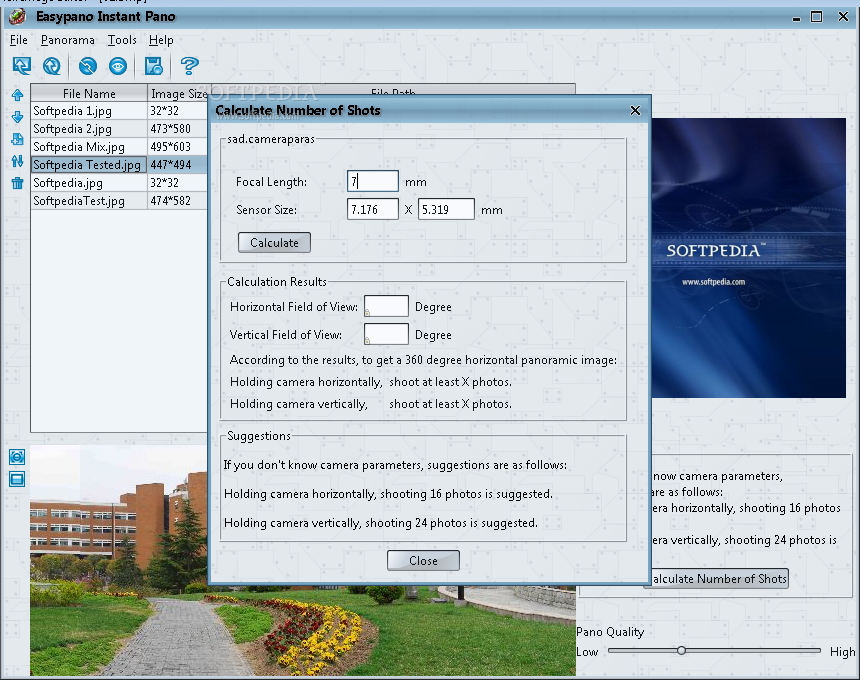The height and width of the screenshot is (680, 860).
Task: Open the Tools menu
Action: [x=122, y=40]
